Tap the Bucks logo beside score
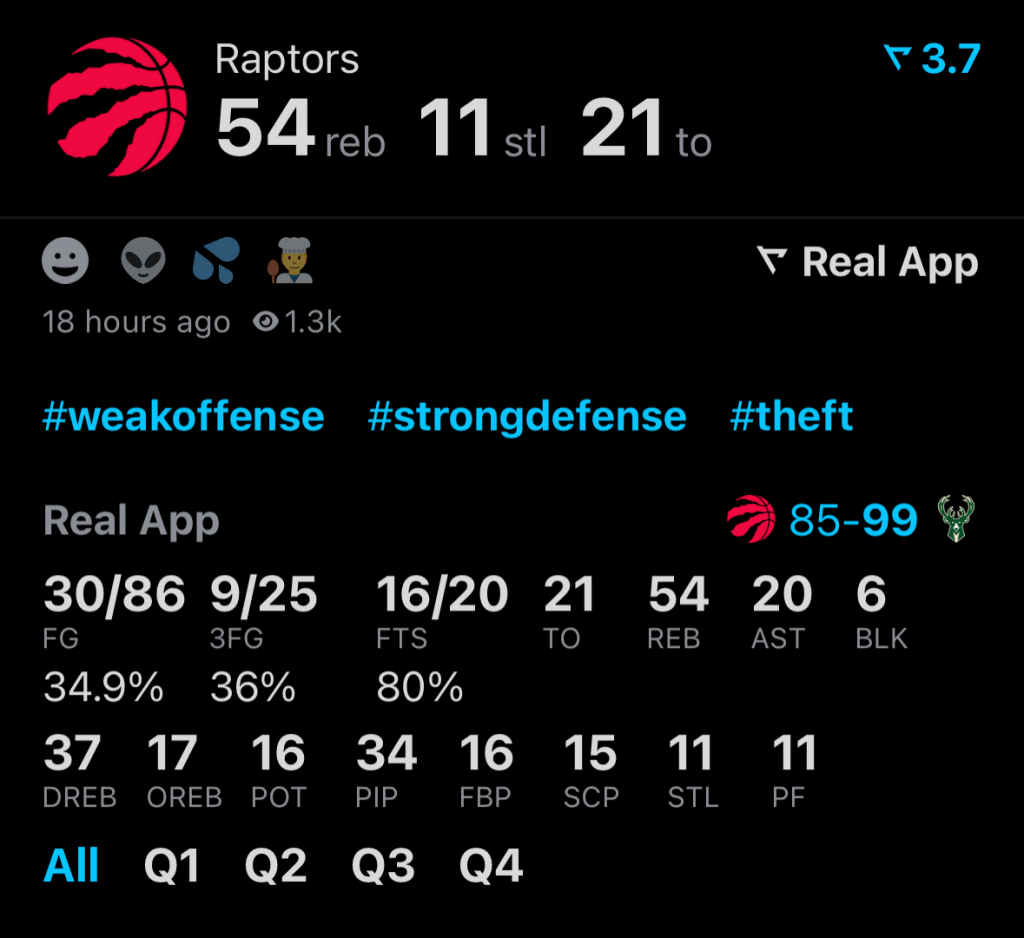Screen dimensions: 1024x938 [956, 520]
